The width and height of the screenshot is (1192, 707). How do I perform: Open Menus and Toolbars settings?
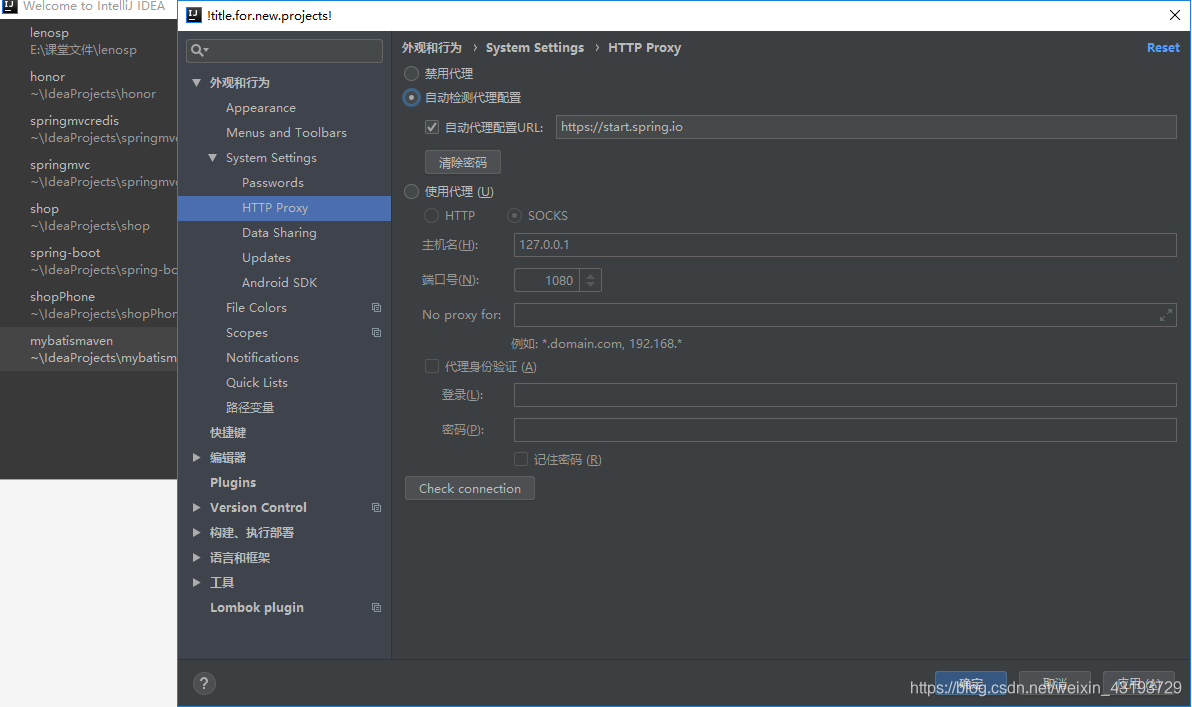286,133
